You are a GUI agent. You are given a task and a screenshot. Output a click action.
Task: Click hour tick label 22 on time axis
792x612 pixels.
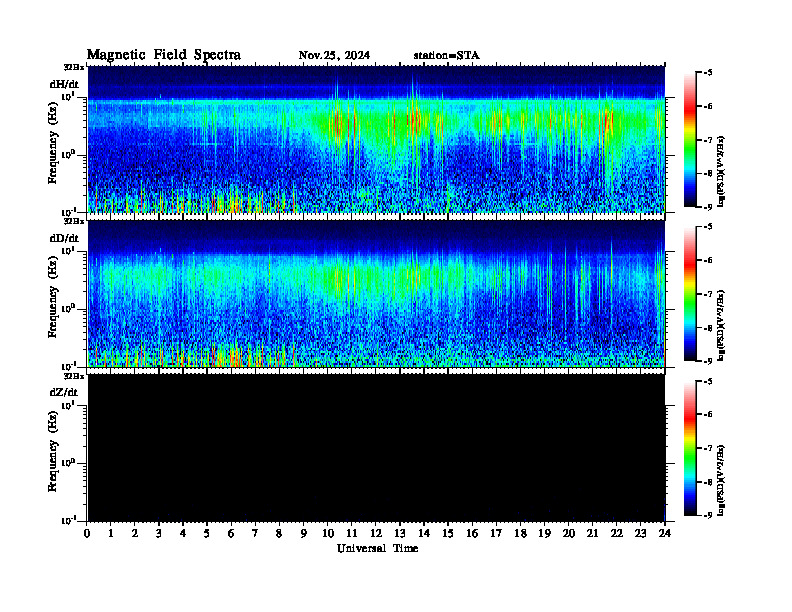tap(617, 534)
